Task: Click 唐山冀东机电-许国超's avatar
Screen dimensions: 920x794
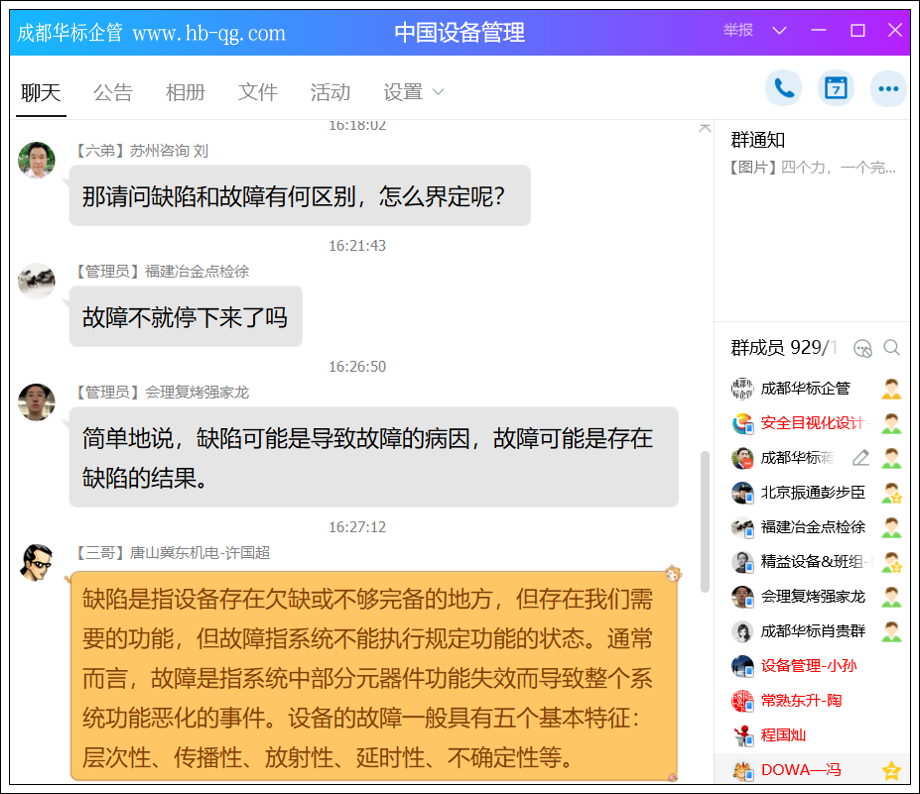Action: pos(37,562)
